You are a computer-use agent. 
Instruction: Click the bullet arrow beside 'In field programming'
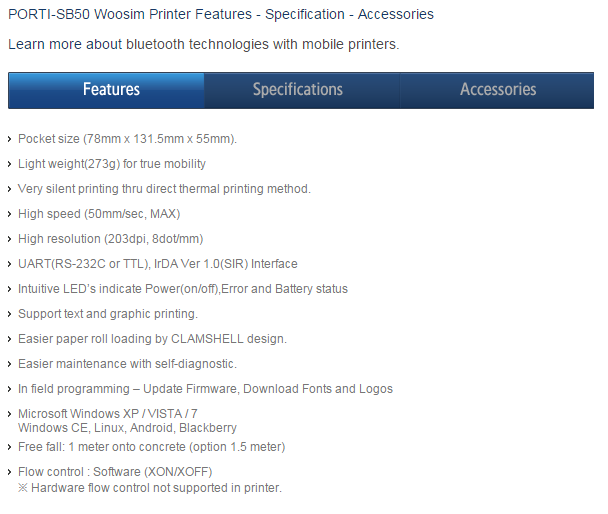(10, 389)
